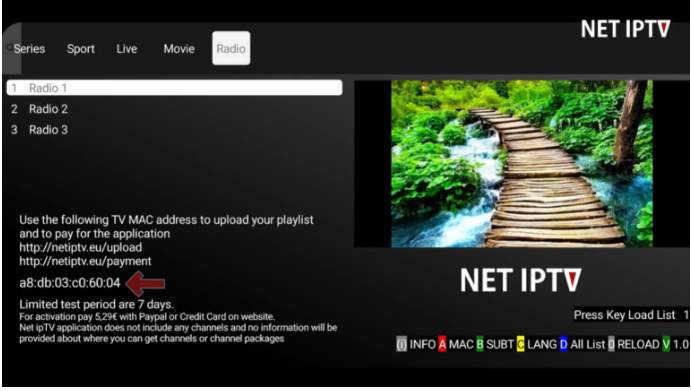Click Press Key Load List message
Image resolution: width=691 pixels, height=391 pixels.
pos(624,315)
